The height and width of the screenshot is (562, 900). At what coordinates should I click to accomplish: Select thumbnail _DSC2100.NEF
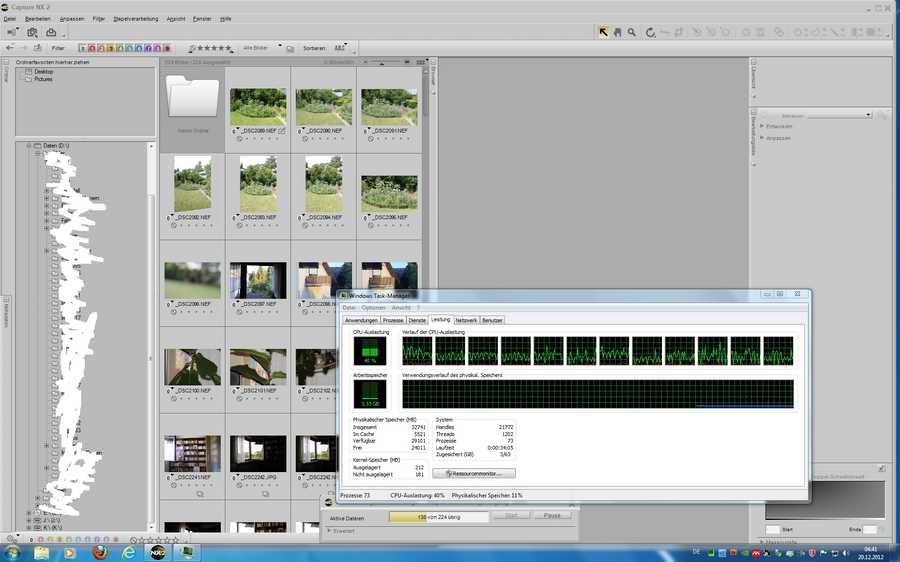coord(192,367)
